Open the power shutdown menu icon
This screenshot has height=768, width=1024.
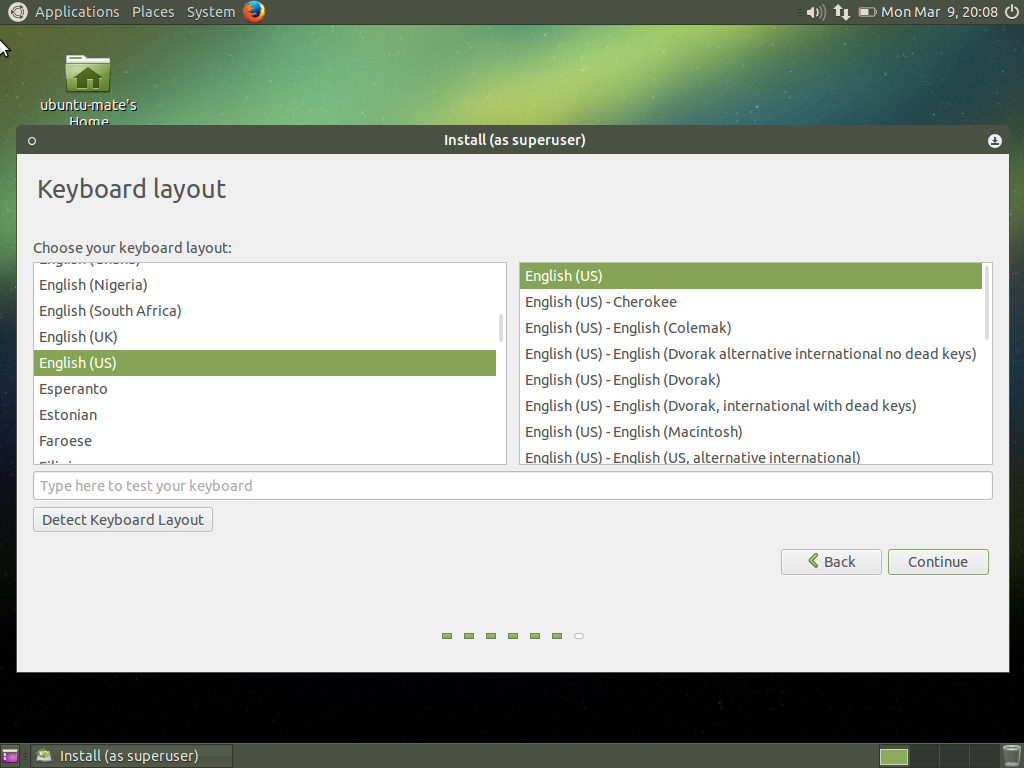(x=1012, y=12)
